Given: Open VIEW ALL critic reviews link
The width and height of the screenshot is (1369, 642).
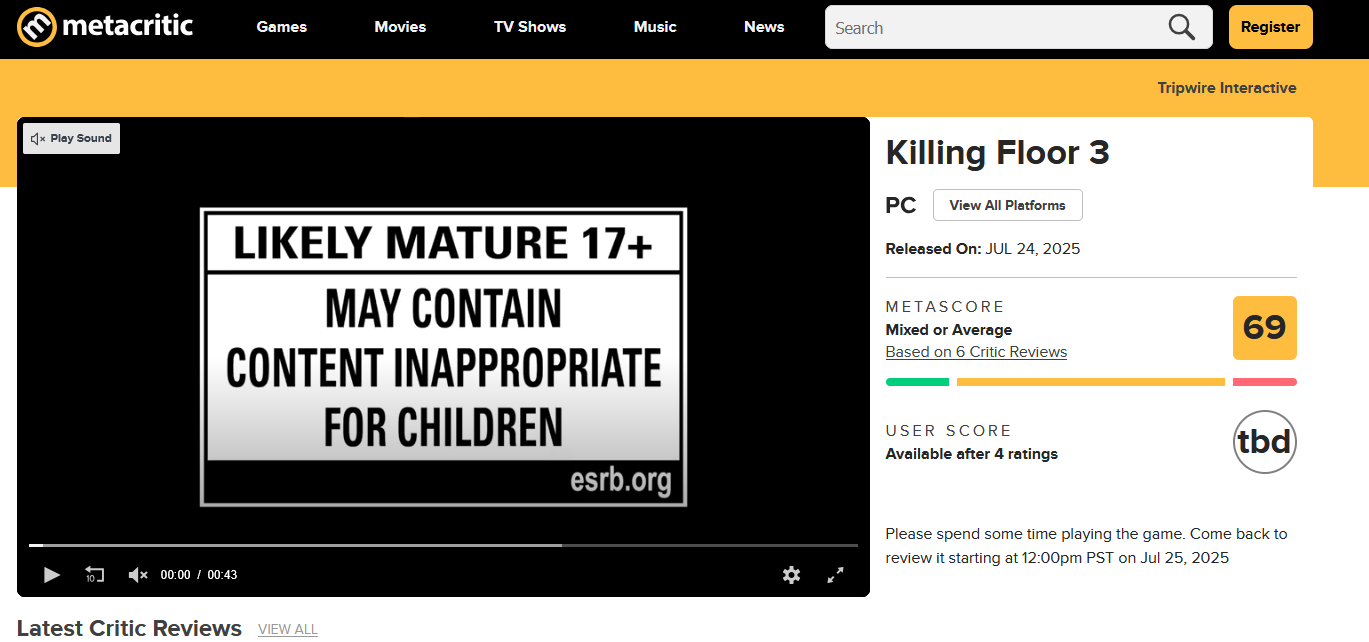Looking at the screenshot, I should click(x=288, y=629).
